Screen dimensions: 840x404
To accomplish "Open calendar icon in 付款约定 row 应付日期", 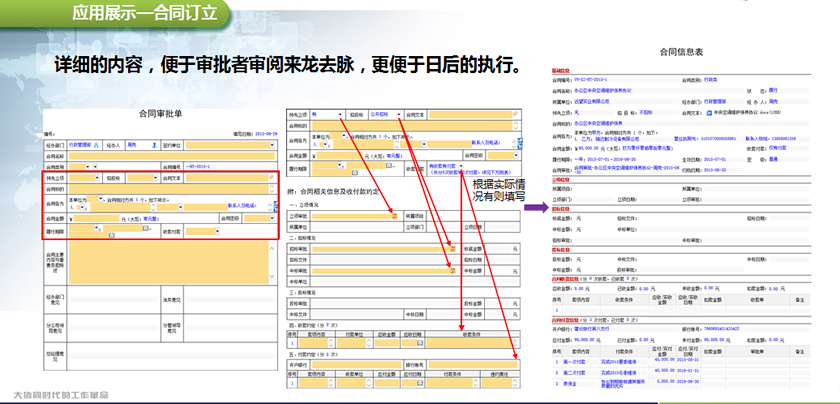I will [420, 383].
